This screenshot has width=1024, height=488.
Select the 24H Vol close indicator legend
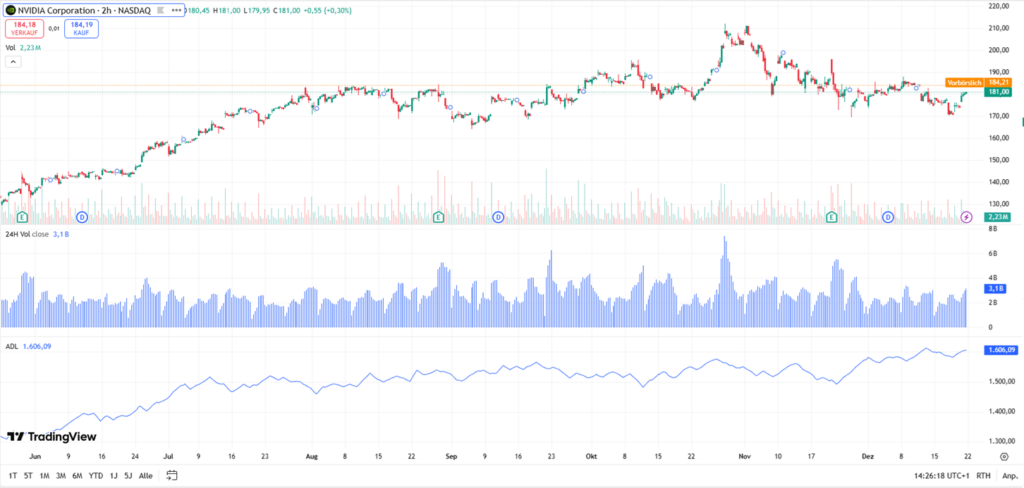(x=37, y=233)
